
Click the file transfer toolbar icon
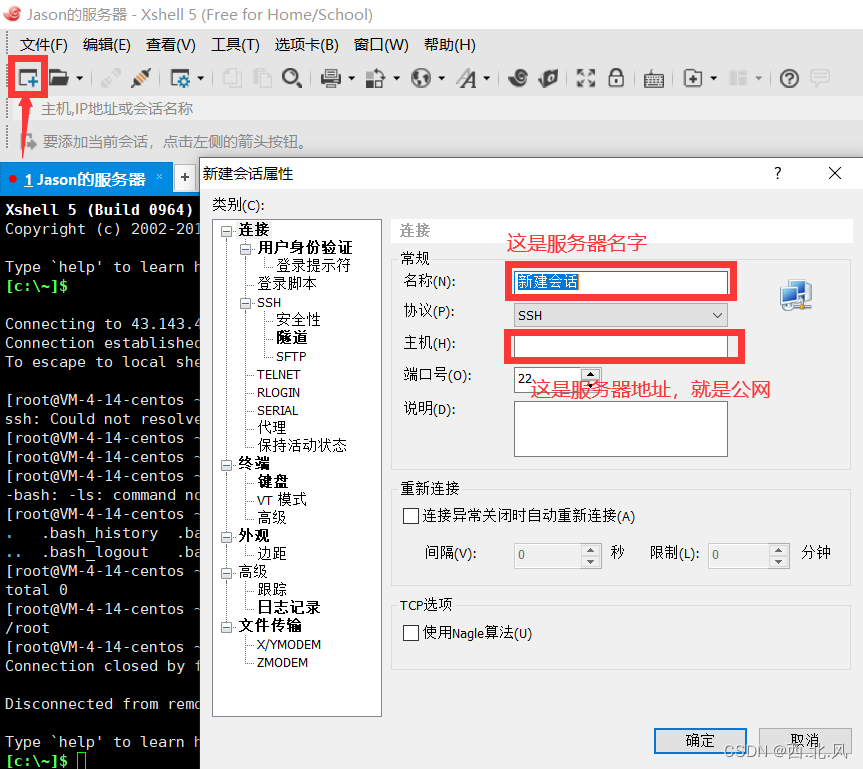375,78
